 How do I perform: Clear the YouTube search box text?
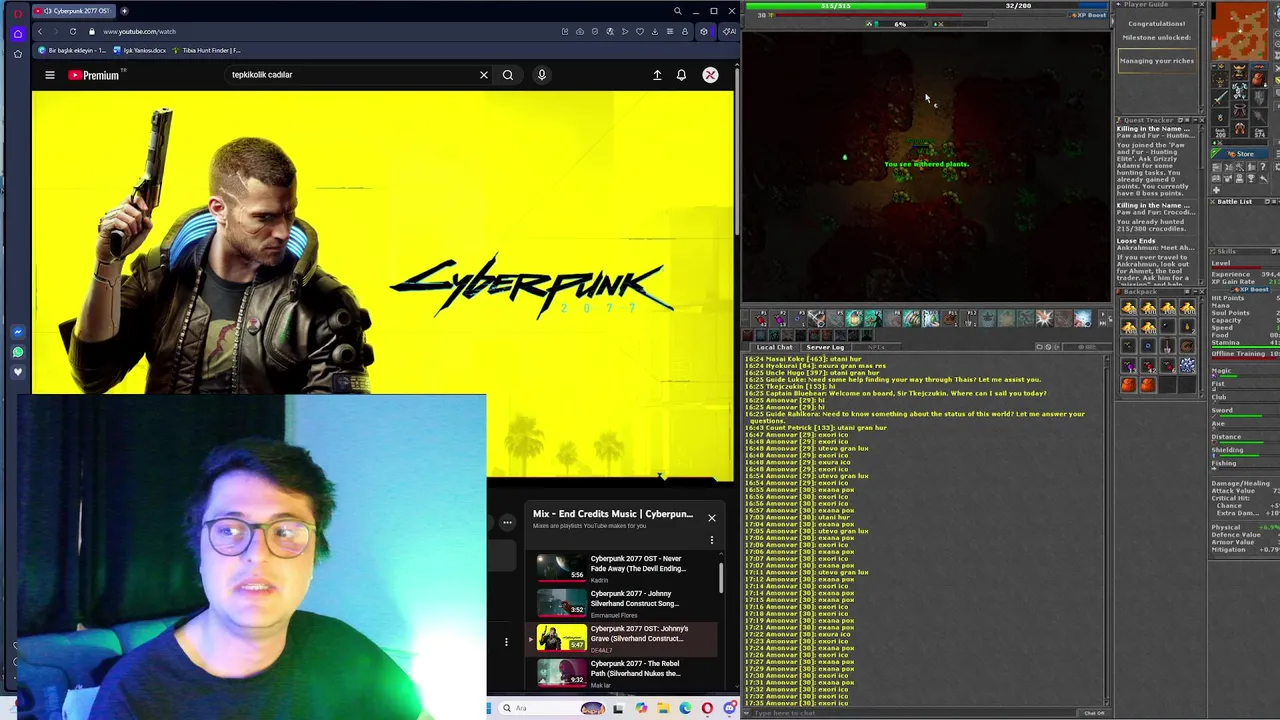[x=484, y=75]
